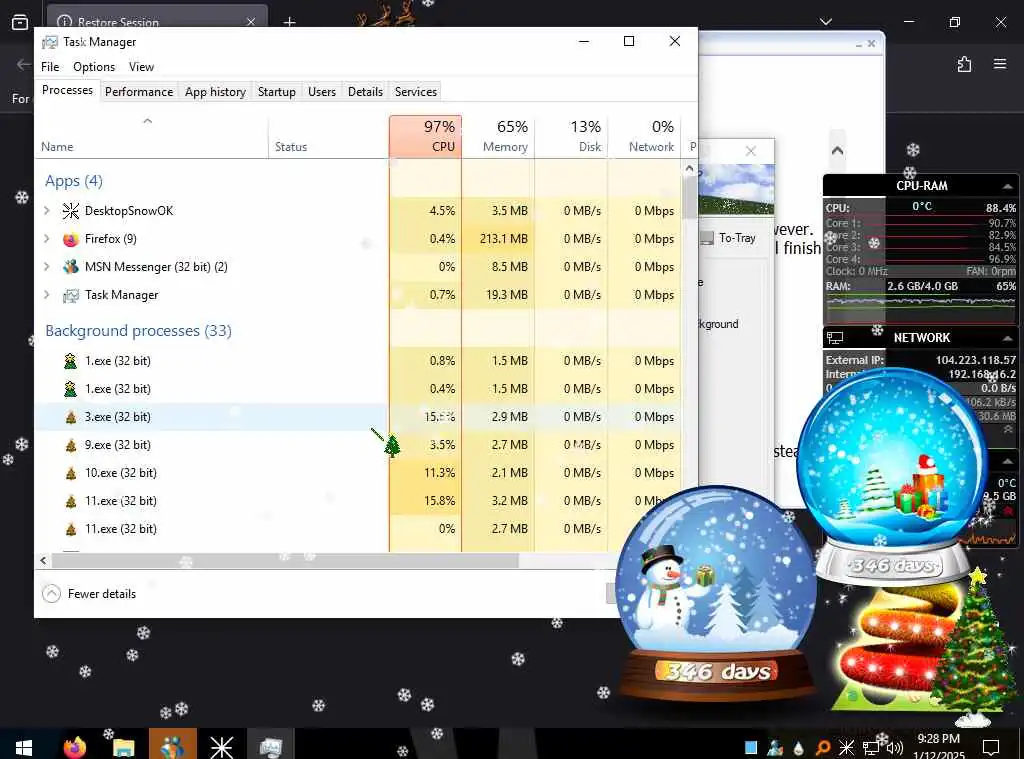This screenshot has width=1024, height=759.
Task: Open the notification center icon
Action: [991, 747]
